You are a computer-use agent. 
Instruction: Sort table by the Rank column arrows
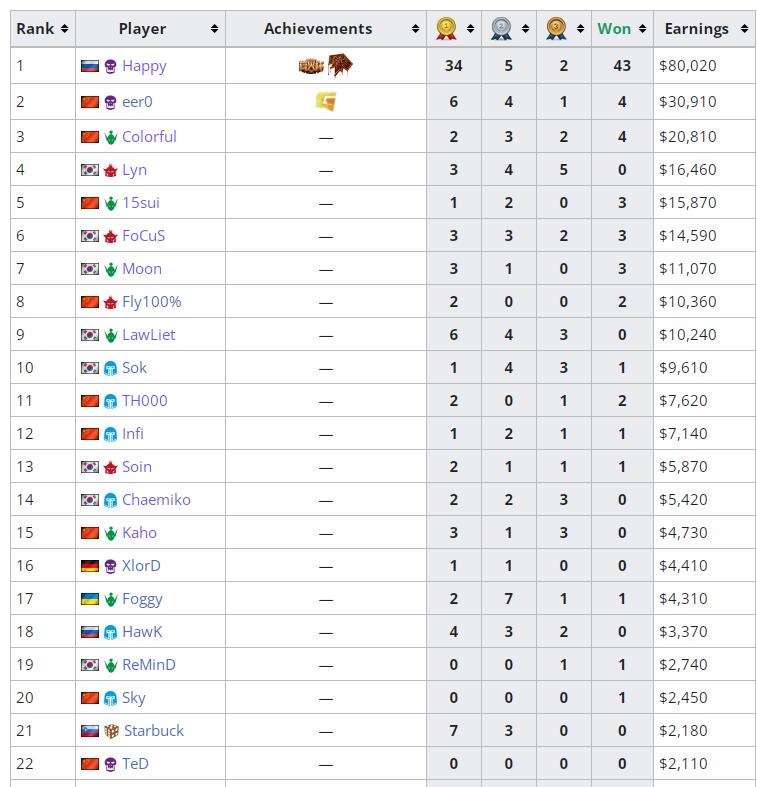tap(64, 29)
